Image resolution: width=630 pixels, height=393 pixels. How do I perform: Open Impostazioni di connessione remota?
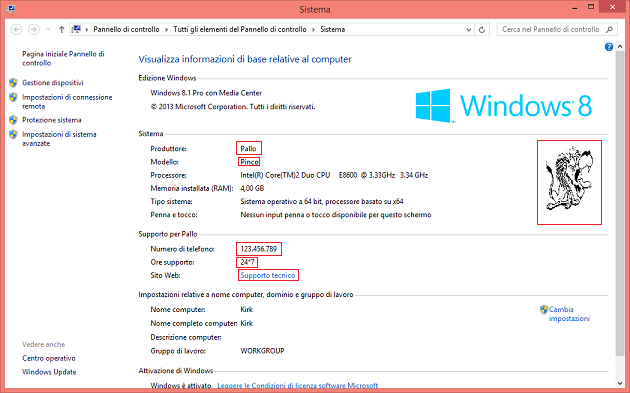pos(67,102)
